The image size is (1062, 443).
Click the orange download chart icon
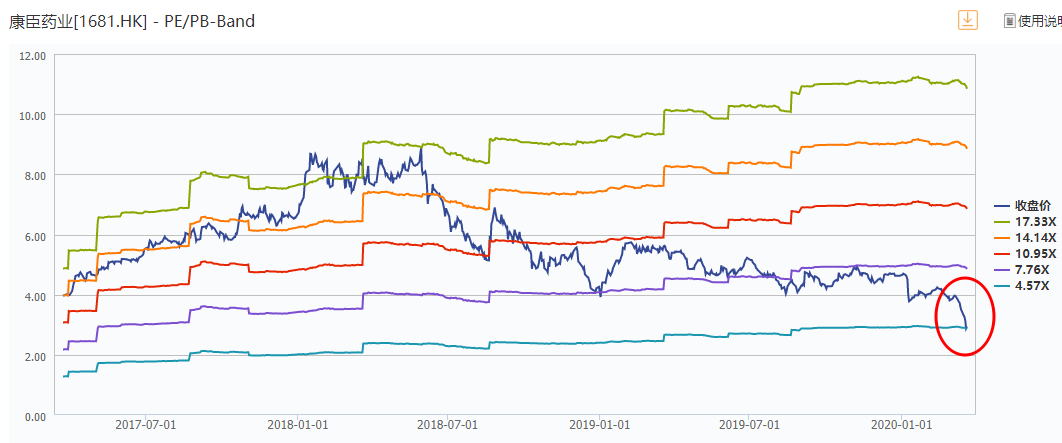pyautogui.click(x=967, y=20)
